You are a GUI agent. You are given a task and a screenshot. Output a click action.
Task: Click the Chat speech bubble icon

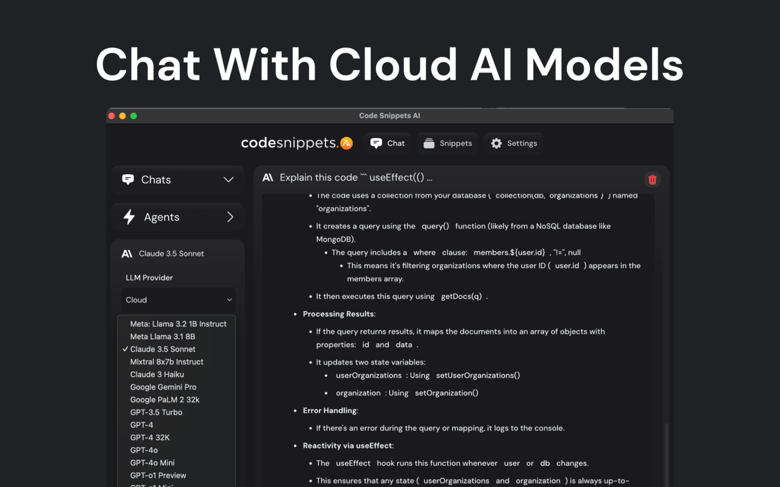point(376,143)
